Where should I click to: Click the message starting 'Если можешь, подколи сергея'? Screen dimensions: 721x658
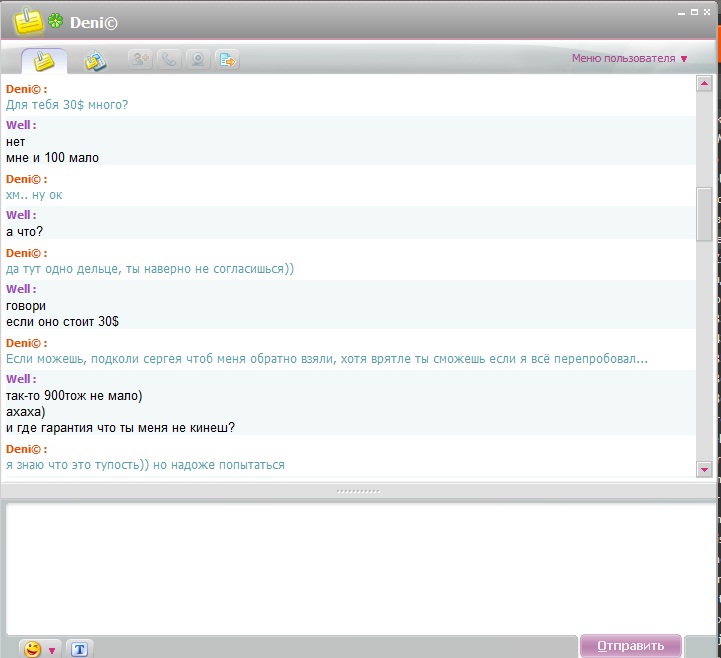coord(327,359)
